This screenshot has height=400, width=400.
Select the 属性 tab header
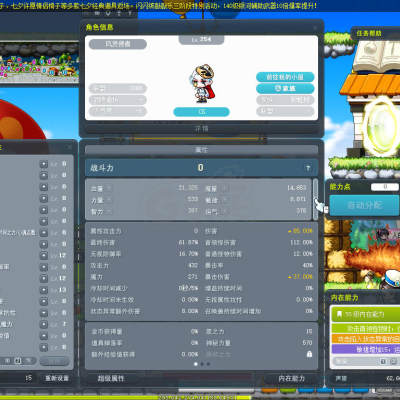tap(201, 150)
